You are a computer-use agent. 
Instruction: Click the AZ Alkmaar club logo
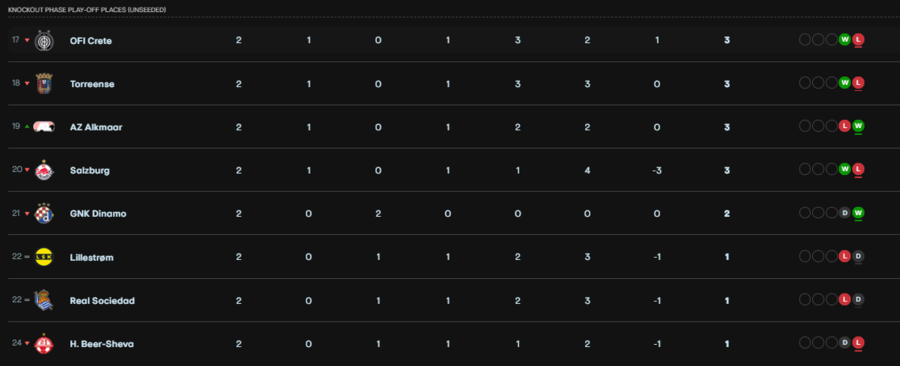point(44,127)
